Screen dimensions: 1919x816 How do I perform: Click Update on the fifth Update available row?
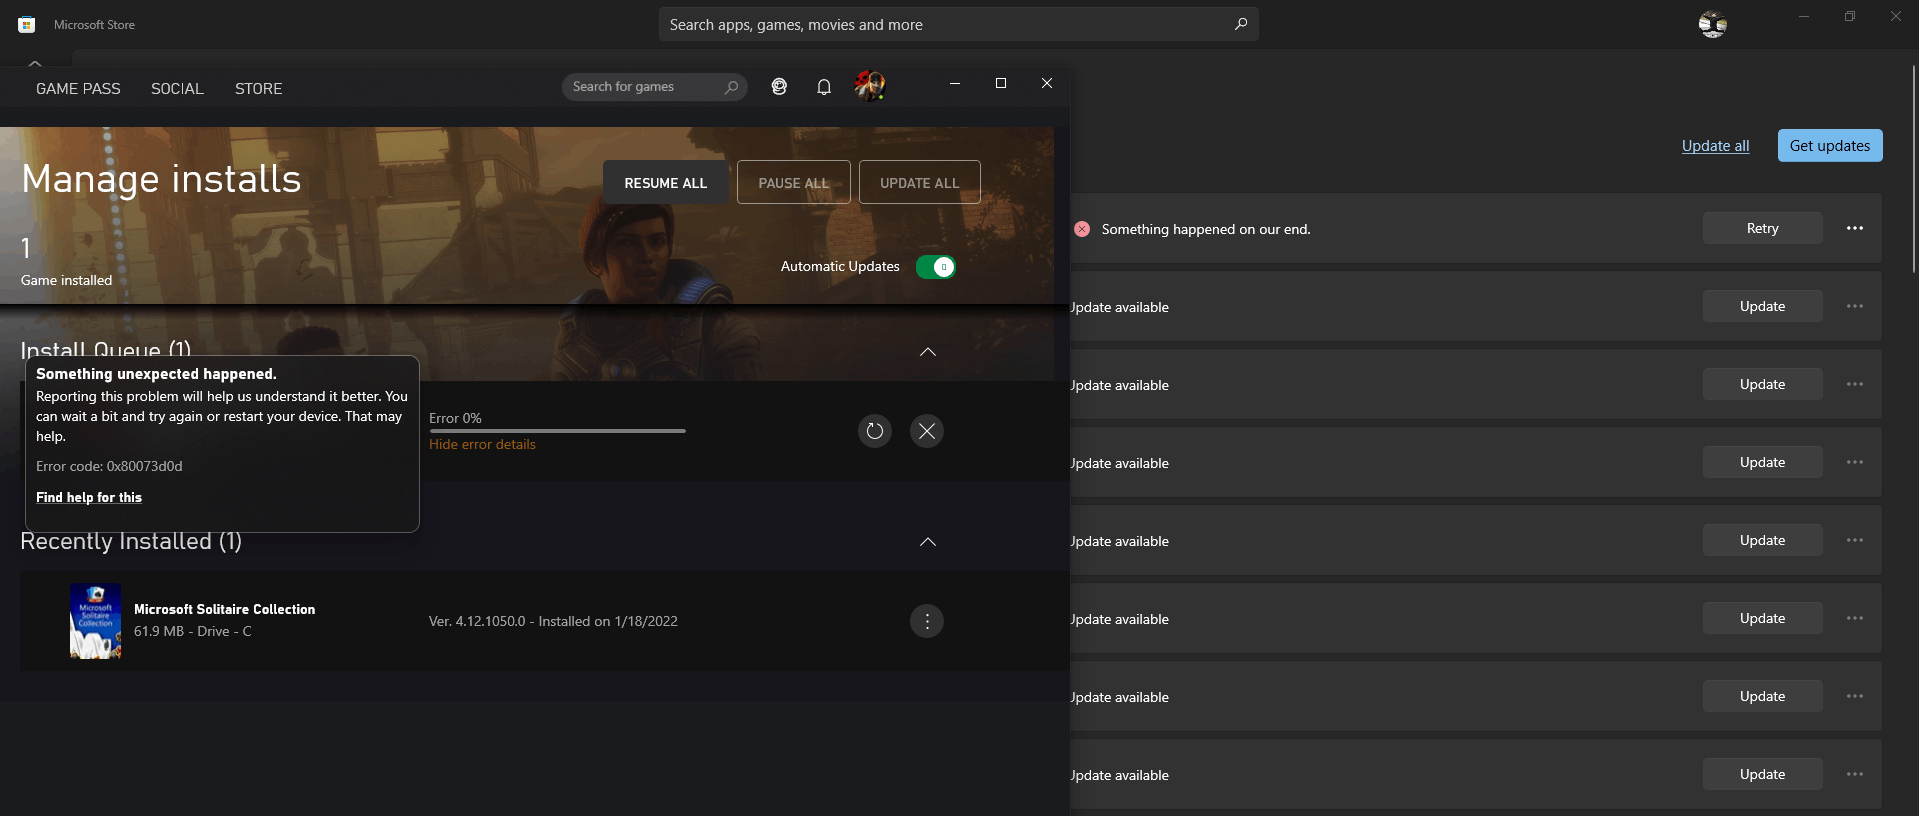1763,618
